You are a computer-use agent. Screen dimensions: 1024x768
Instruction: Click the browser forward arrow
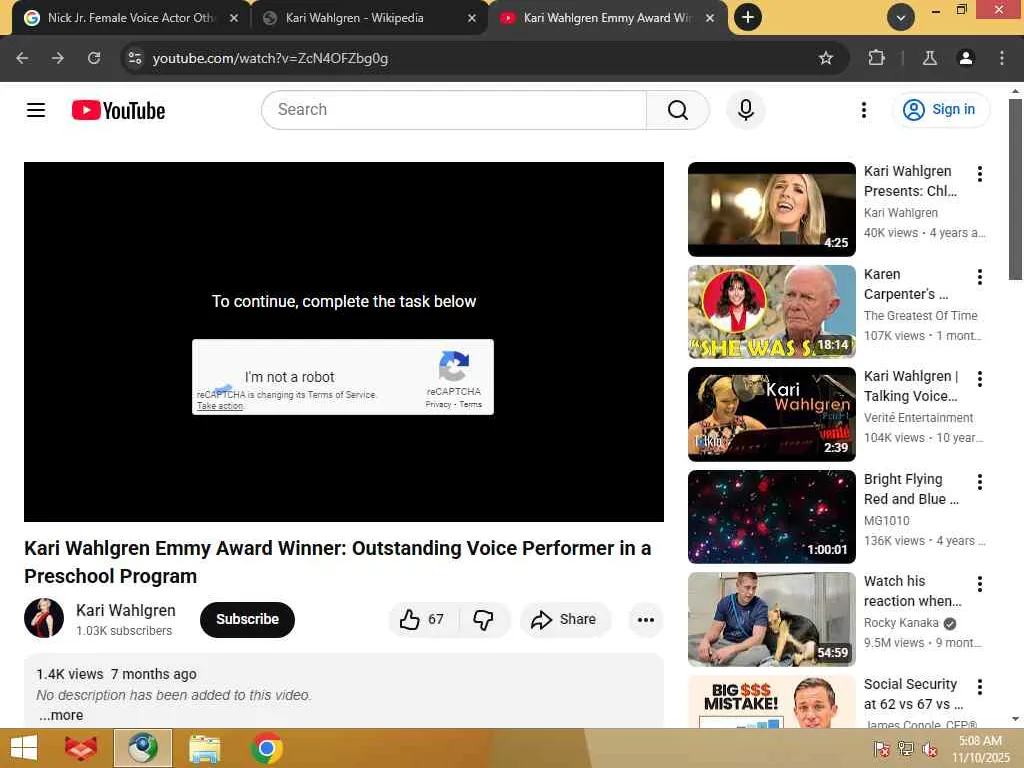[x=58, y=58]
